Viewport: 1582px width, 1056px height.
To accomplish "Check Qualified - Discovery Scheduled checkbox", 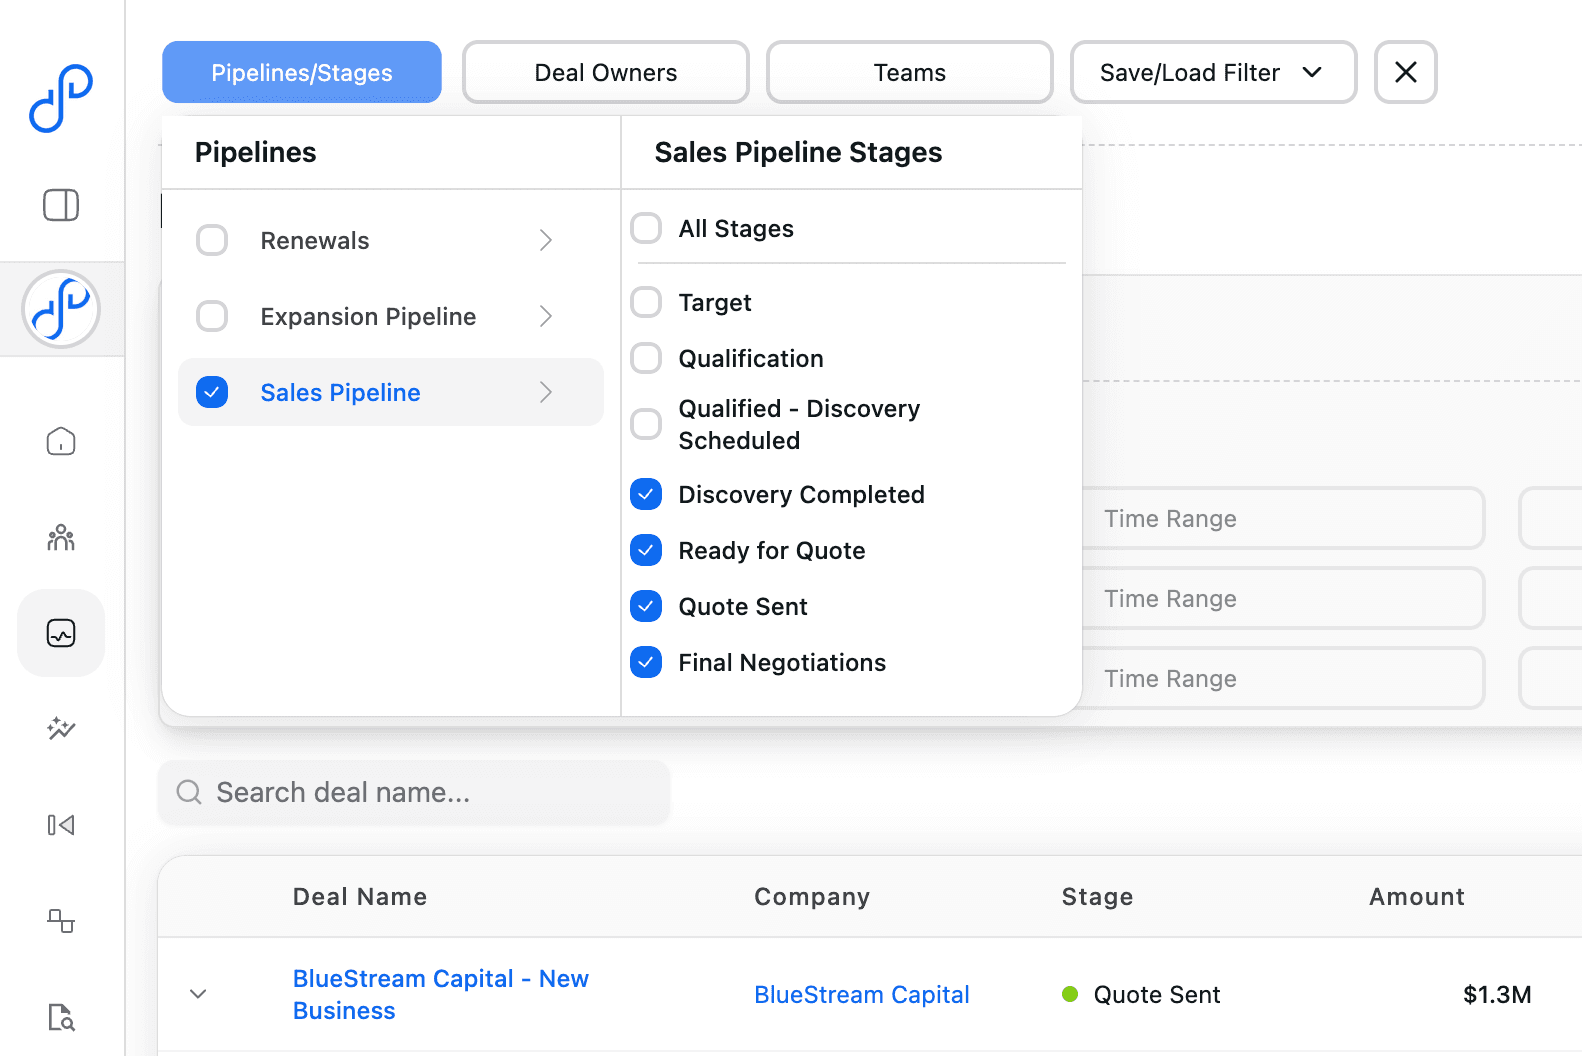I will [x=646, y=424].
